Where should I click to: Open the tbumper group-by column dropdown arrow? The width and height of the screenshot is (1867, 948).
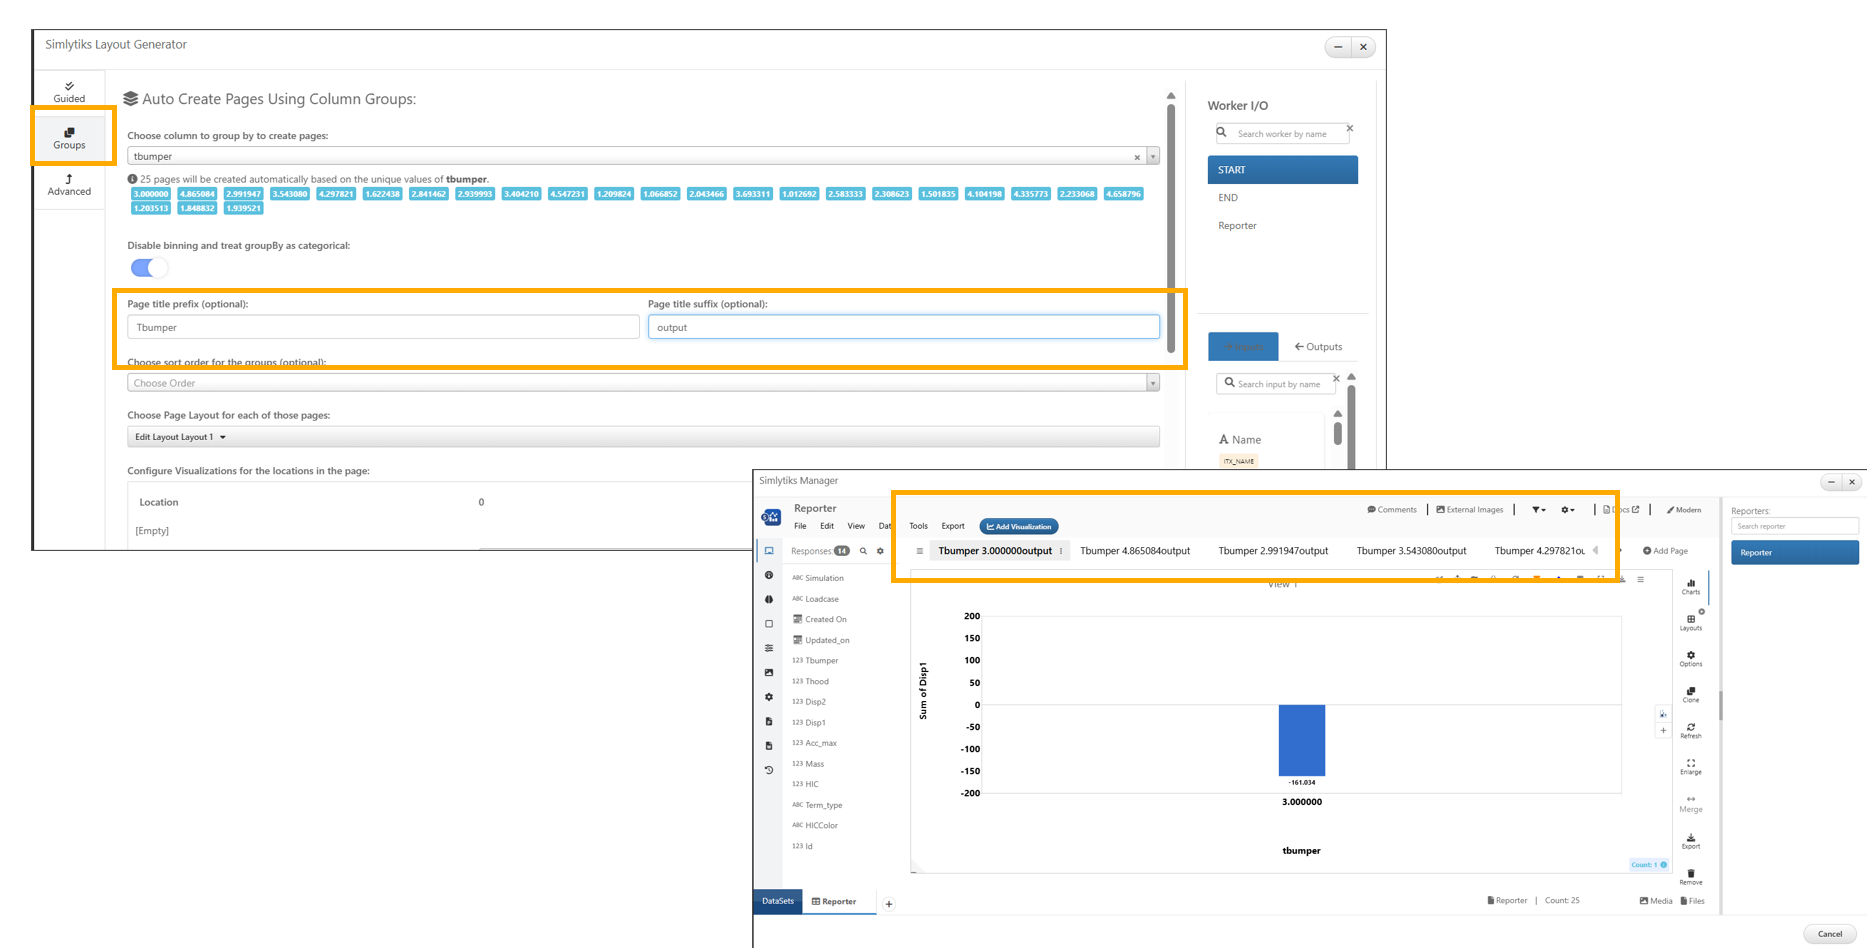click(1153, 156)
